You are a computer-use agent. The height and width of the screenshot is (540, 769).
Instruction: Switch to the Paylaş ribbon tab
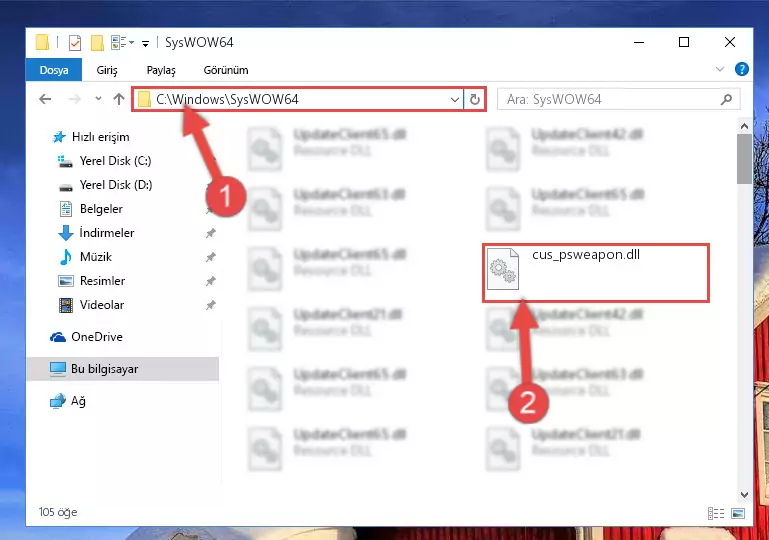tap(161, 70)
